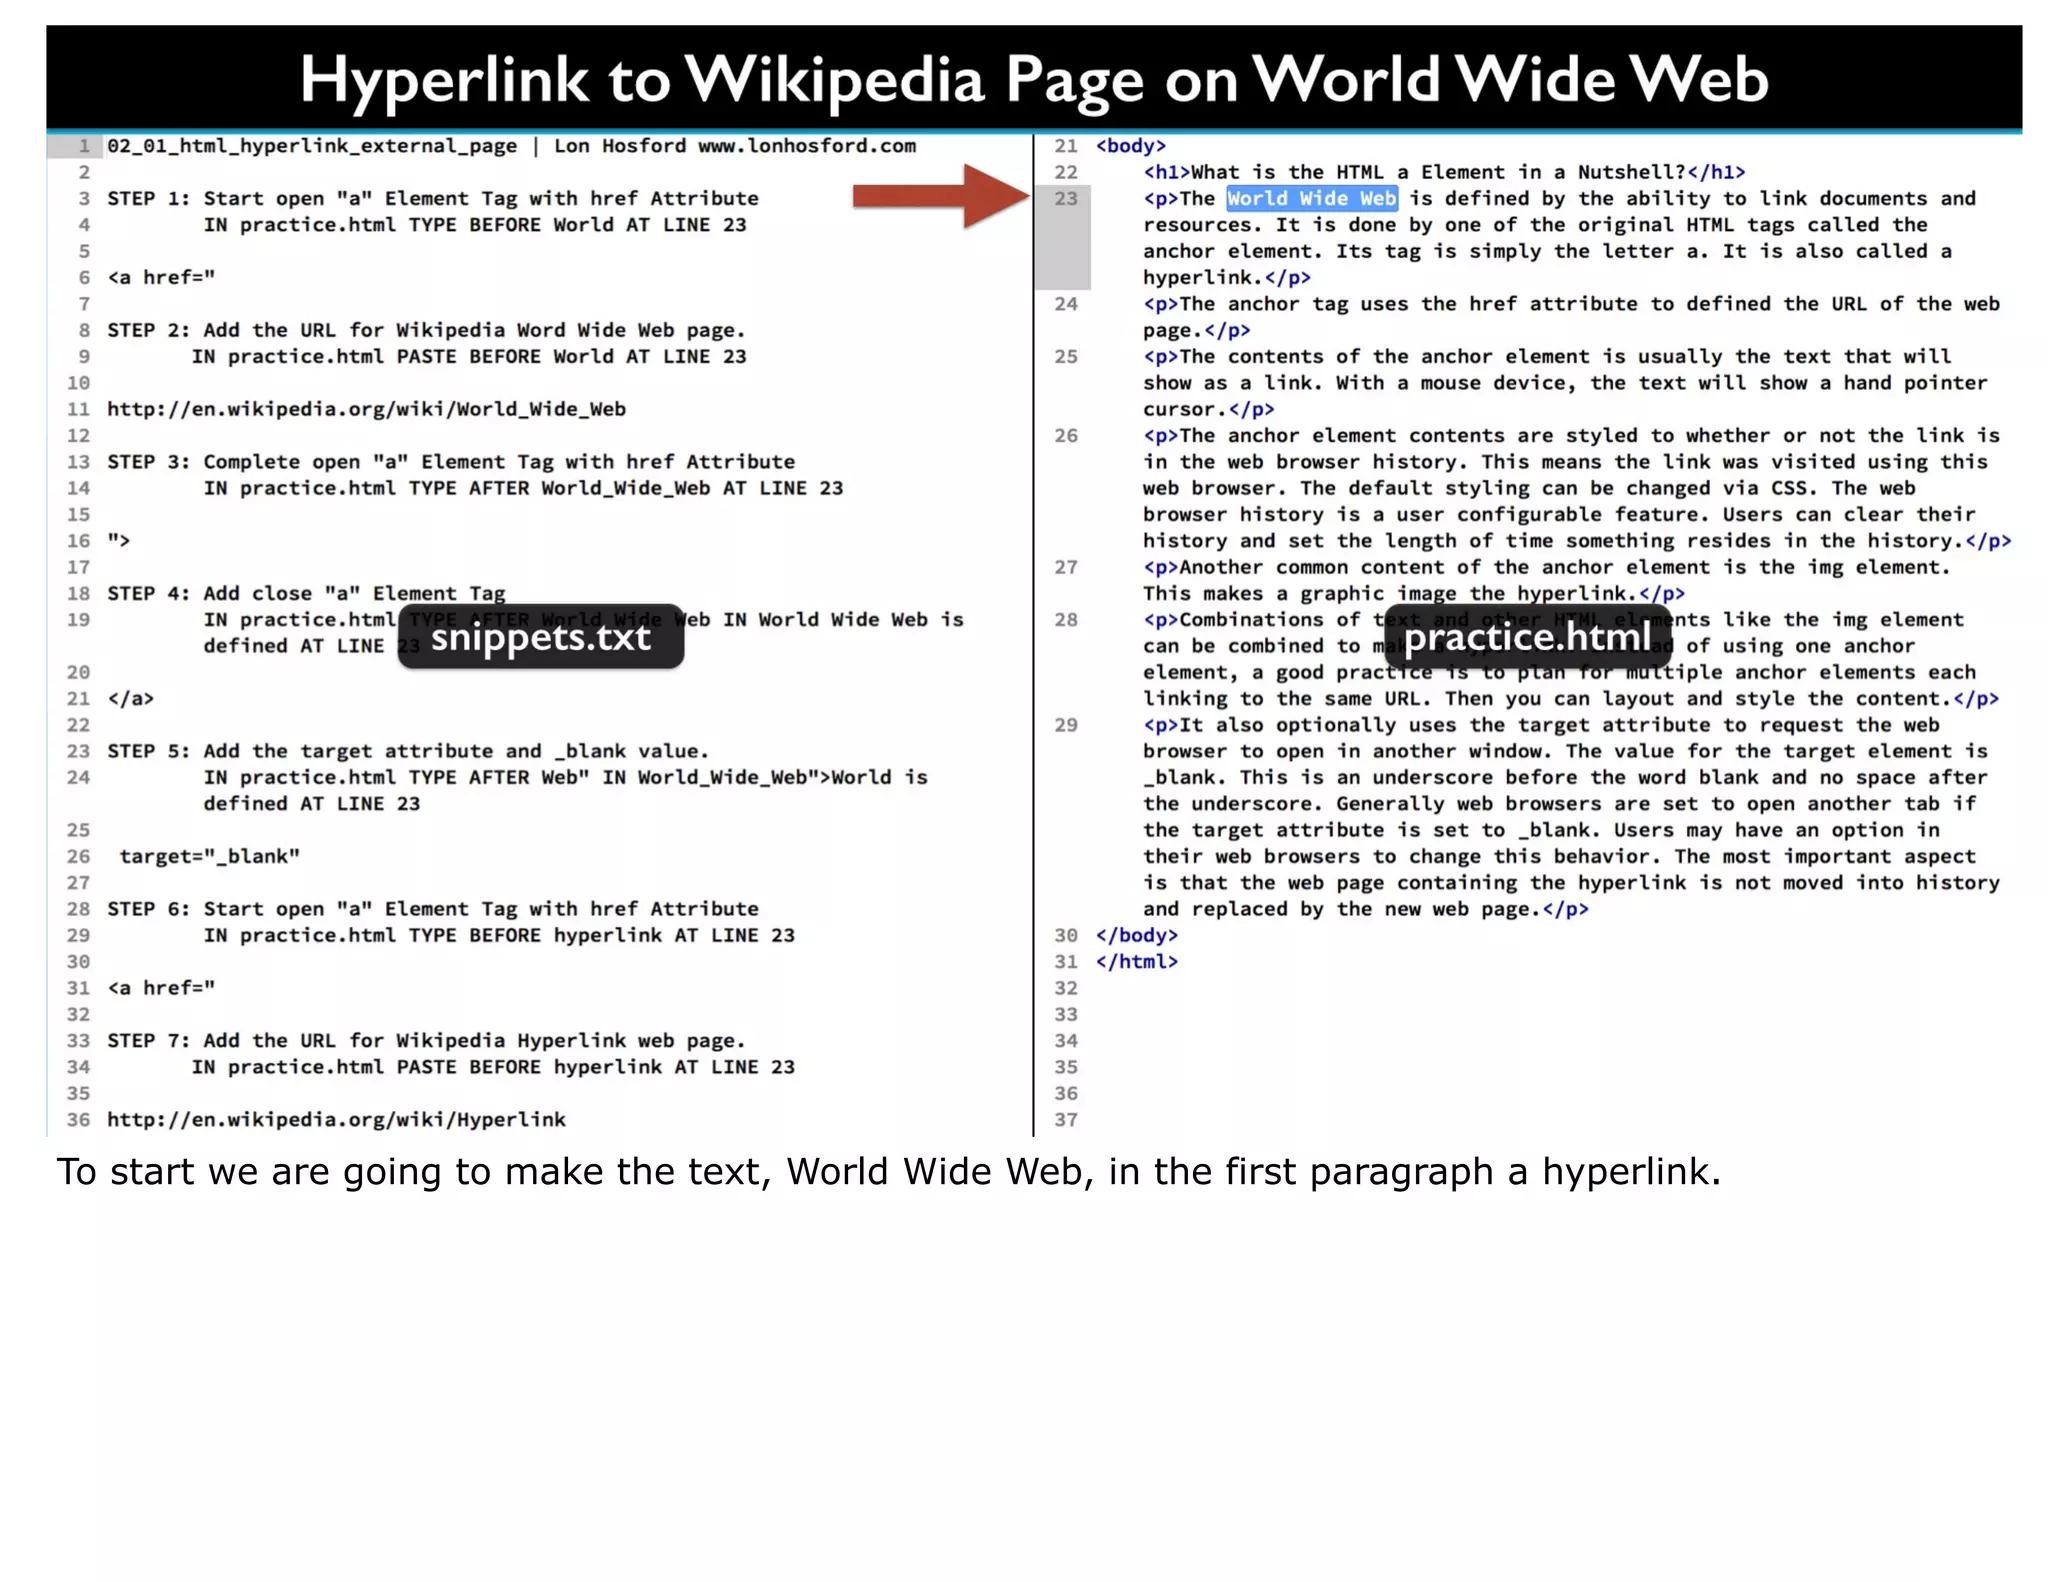Click empty line number 37 in practice.html gutter
The image size is (2048, 1582).
coord(1065,1119)
